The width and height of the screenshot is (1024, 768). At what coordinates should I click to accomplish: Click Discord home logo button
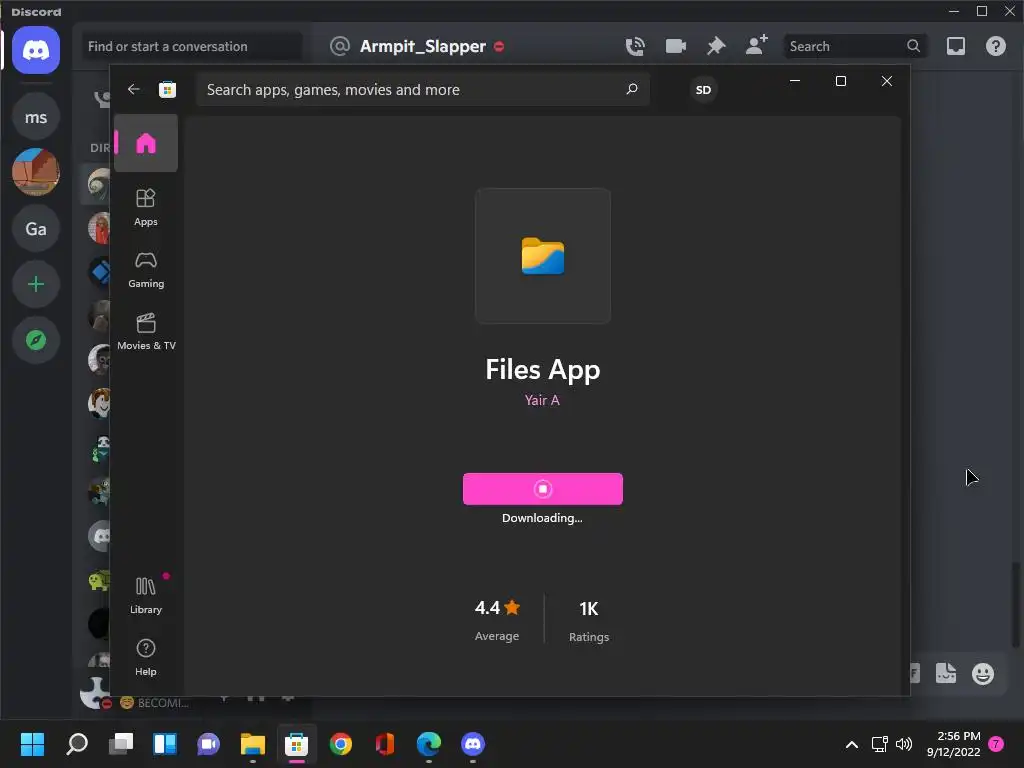point(36,50)
